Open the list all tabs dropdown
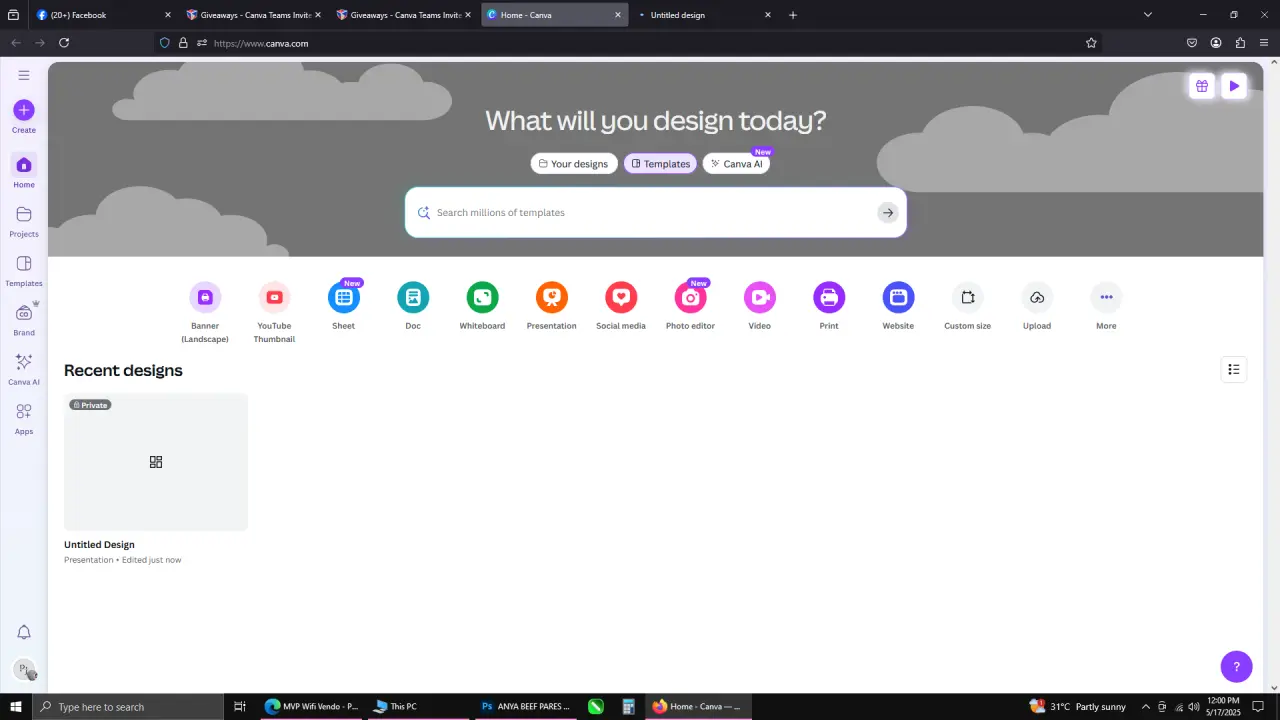 pyautogui.click(x=1148, y=15)
